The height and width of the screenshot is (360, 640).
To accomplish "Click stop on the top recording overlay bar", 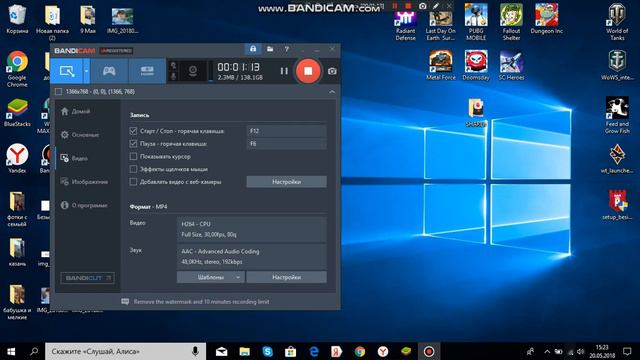I will click(x=408, y=6).
